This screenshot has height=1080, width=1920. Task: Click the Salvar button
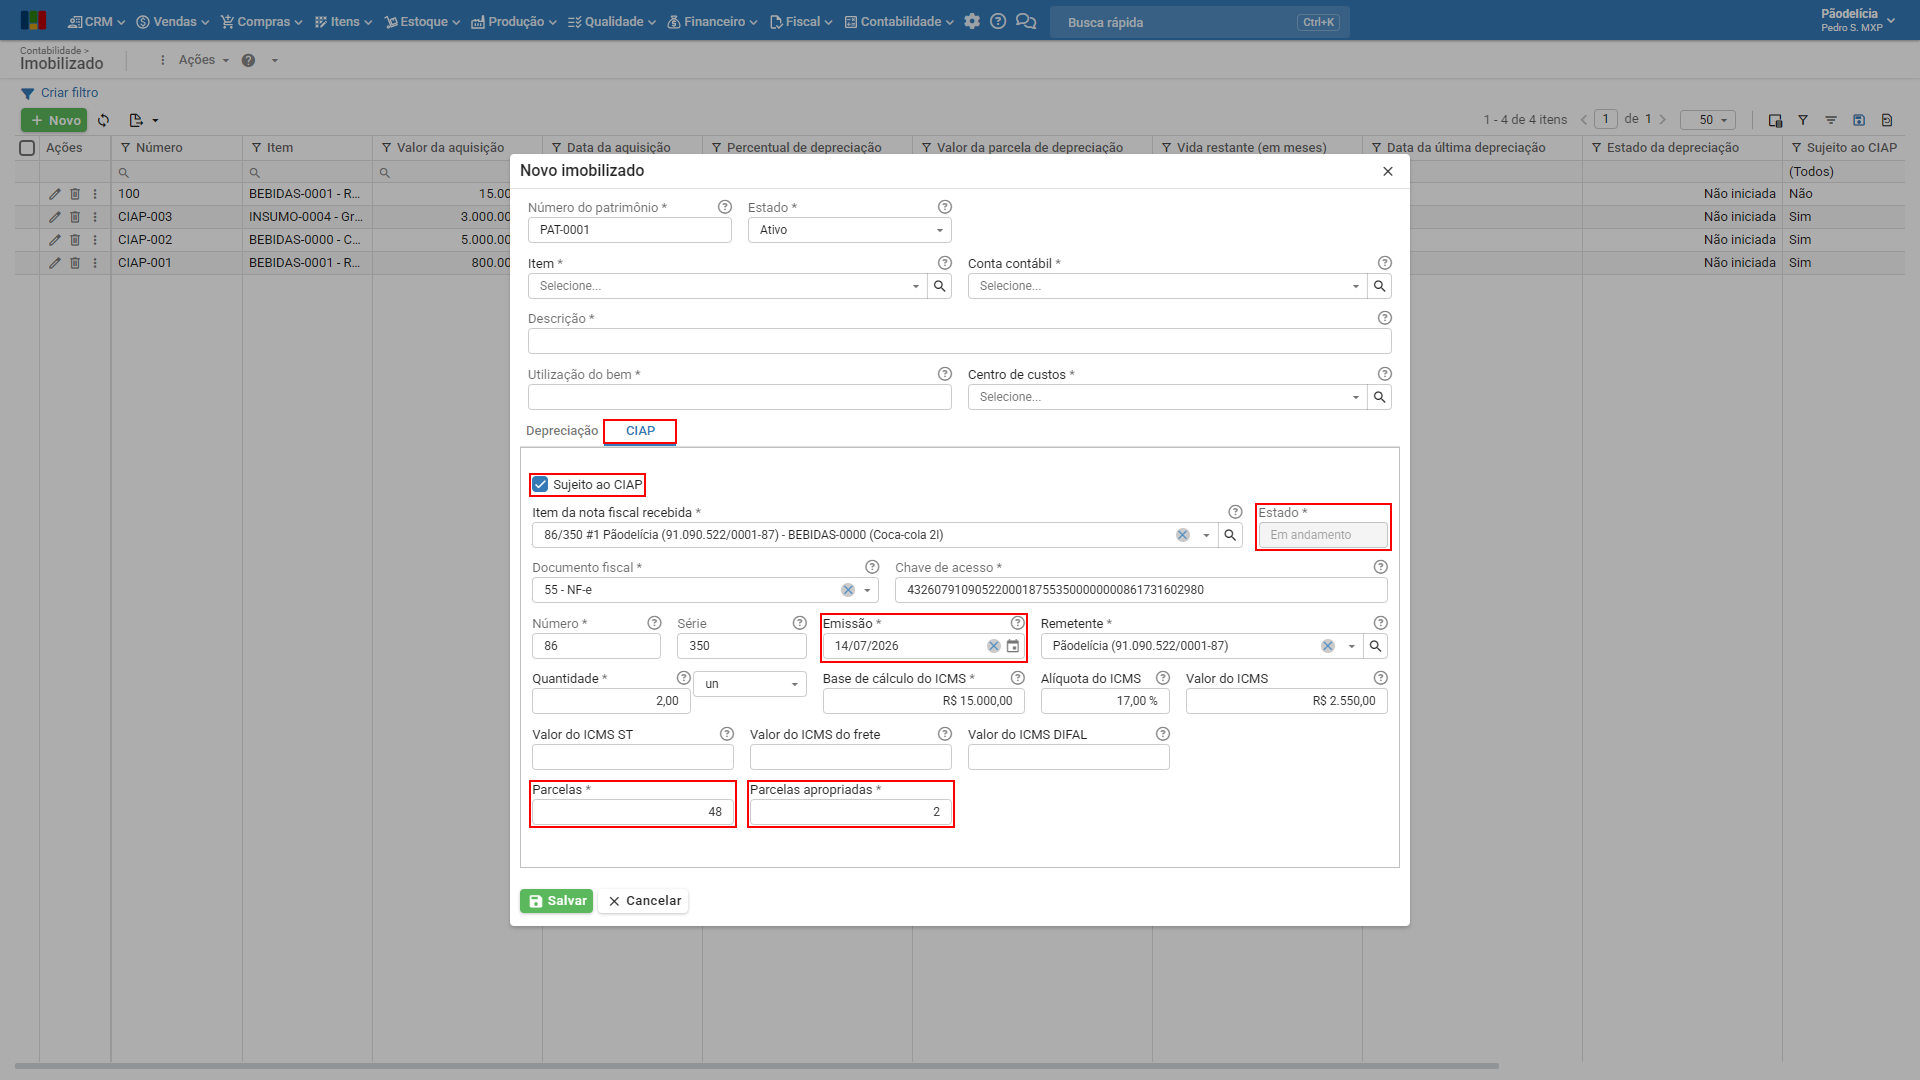pyautogui.click(x=556, y=901)
